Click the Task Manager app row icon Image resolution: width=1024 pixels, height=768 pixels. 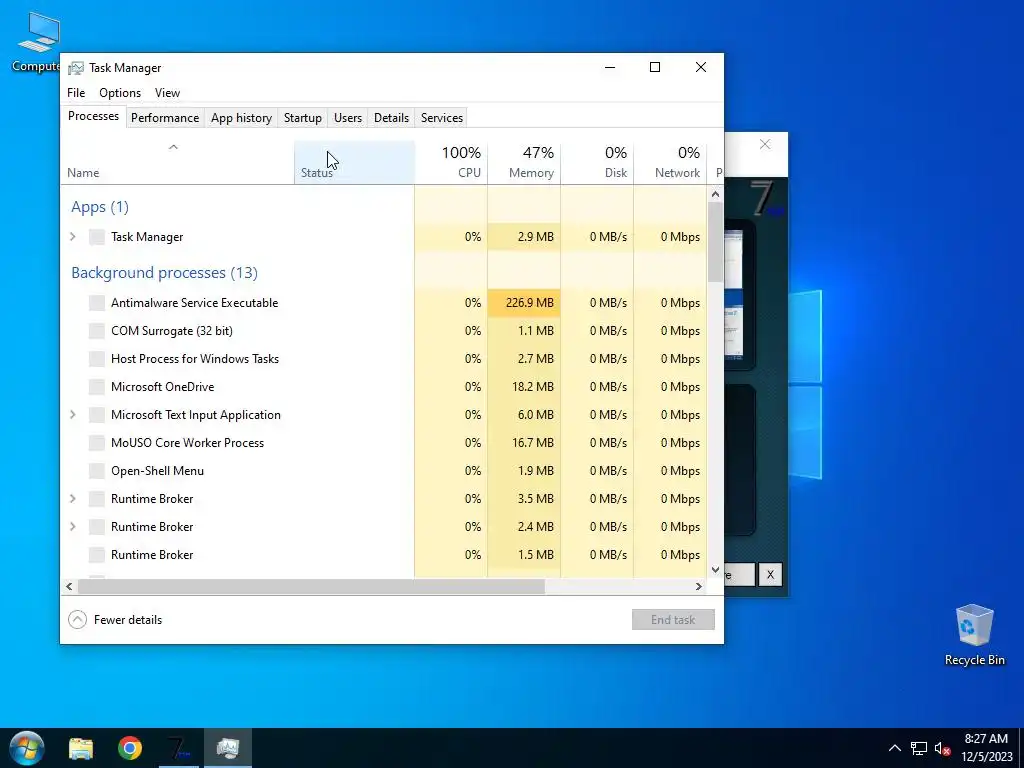click(x=97, y=237)
